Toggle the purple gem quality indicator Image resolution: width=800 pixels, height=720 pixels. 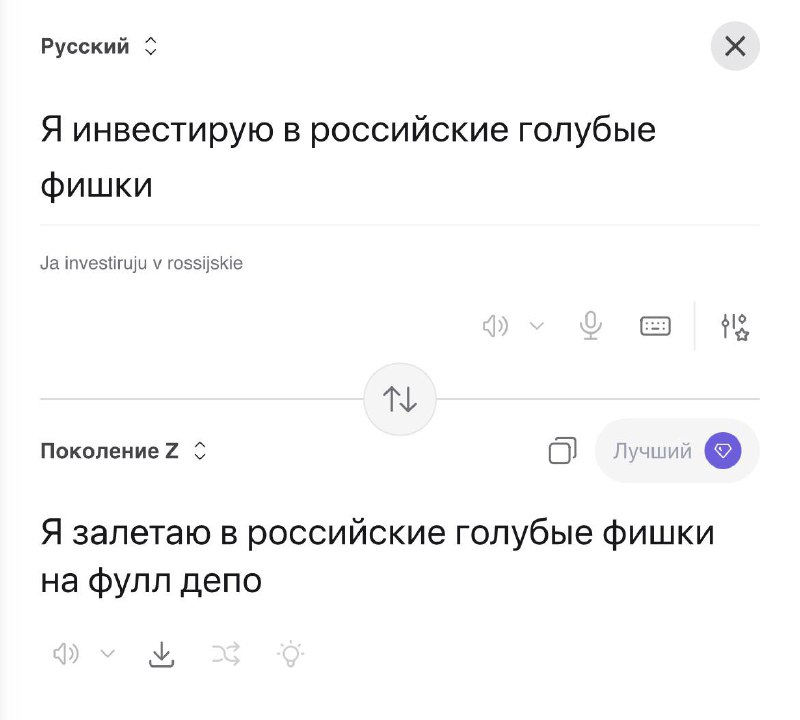coord(722,450)
